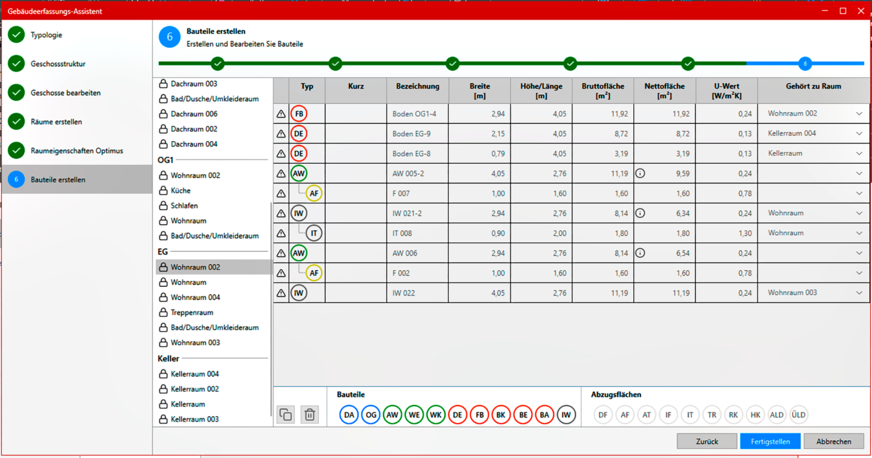Click the Breite value 2,94 of Boden OG1-4
Screen dimensions: 872x458
(x=498, y=114)
